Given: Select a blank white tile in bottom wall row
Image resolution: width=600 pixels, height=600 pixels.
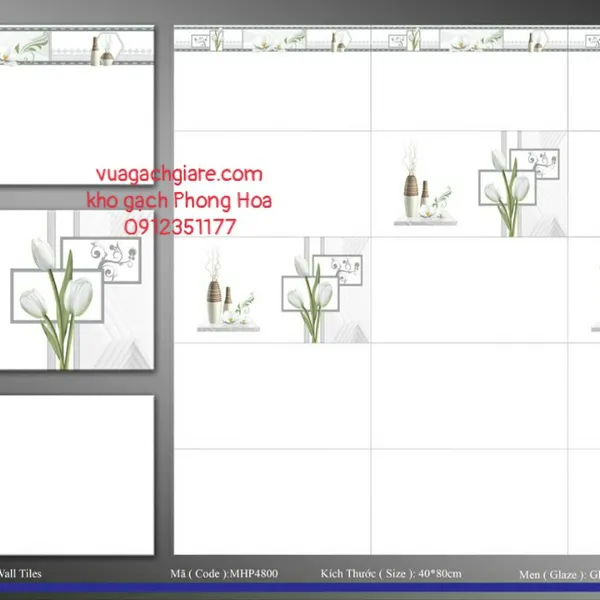Looking at the screenshot, I should tap(272, 500).
